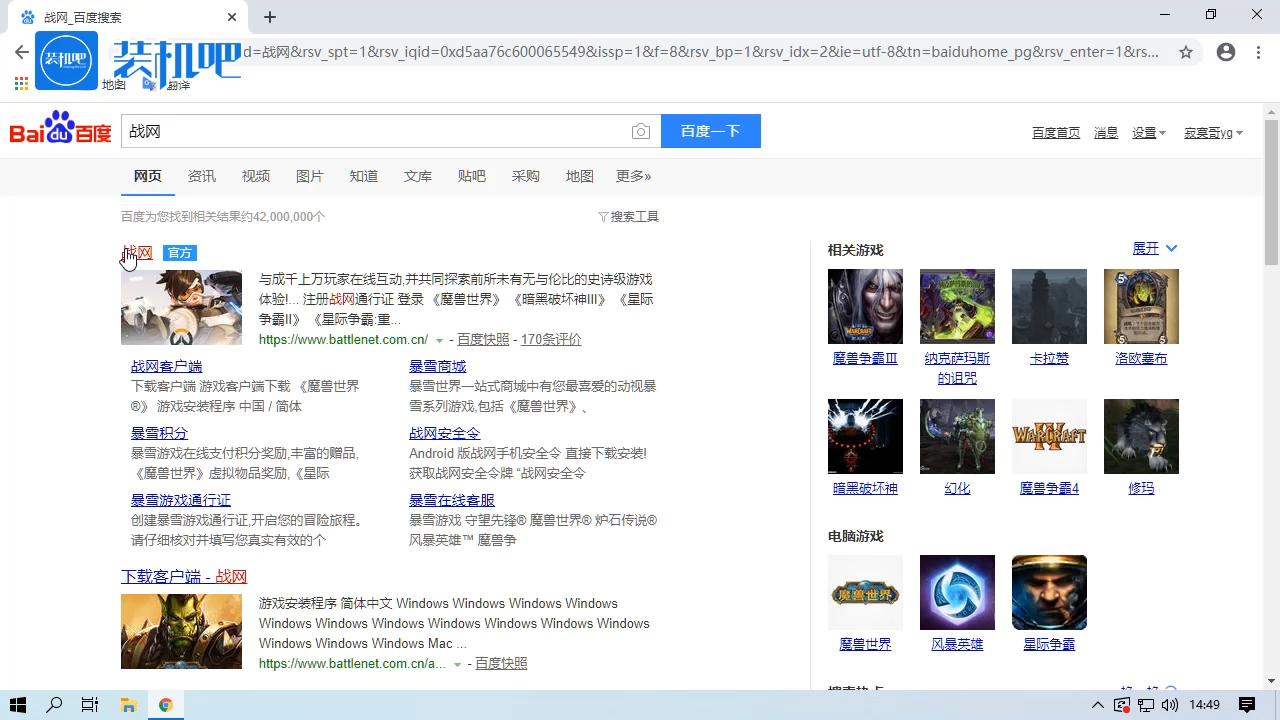Open the 战网客户端 link
This screenshot has height=720, width=1280.
pyautogui.click(x=166, y=366)
